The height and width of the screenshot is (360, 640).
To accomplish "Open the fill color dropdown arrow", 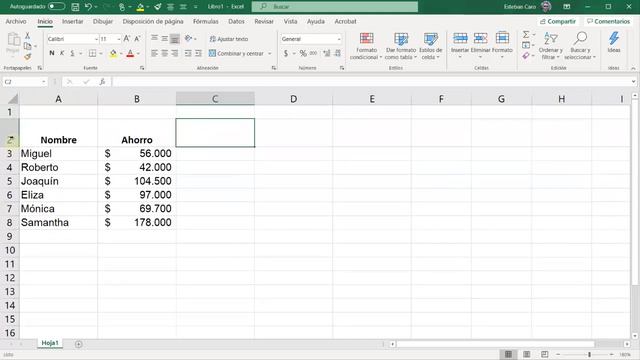I will 121,53.
